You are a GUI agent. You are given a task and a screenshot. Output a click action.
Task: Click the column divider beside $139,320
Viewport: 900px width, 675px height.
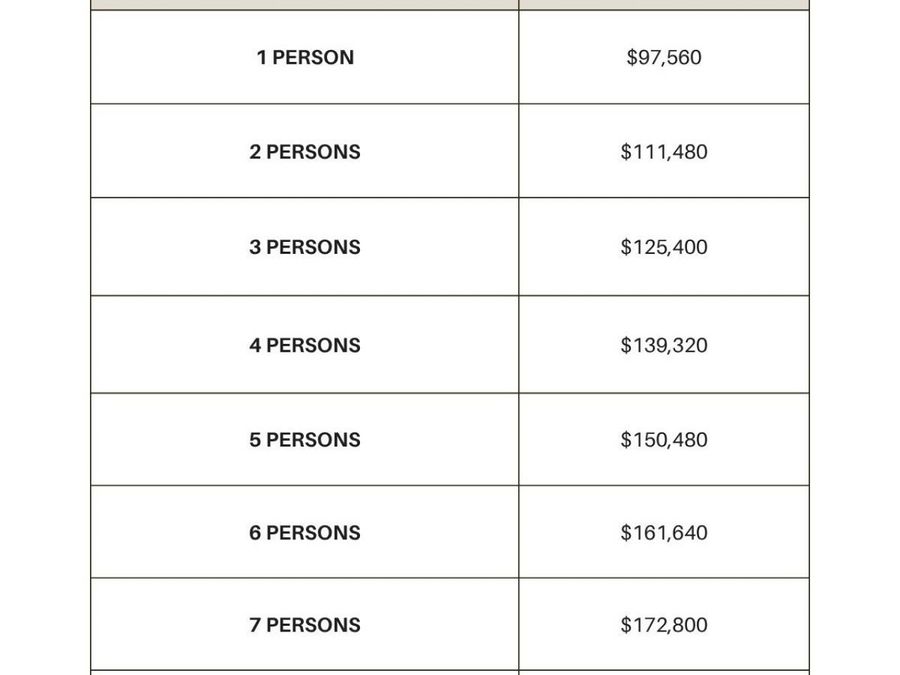[519, 345]
